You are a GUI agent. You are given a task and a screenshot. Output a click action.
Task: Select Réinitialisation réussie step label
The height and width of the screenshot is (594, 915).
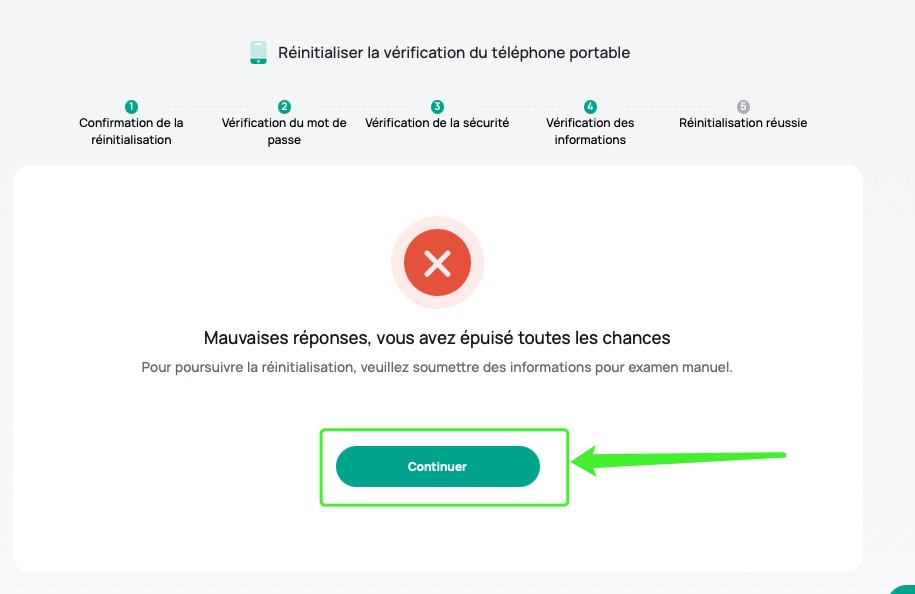pos(743,123)
